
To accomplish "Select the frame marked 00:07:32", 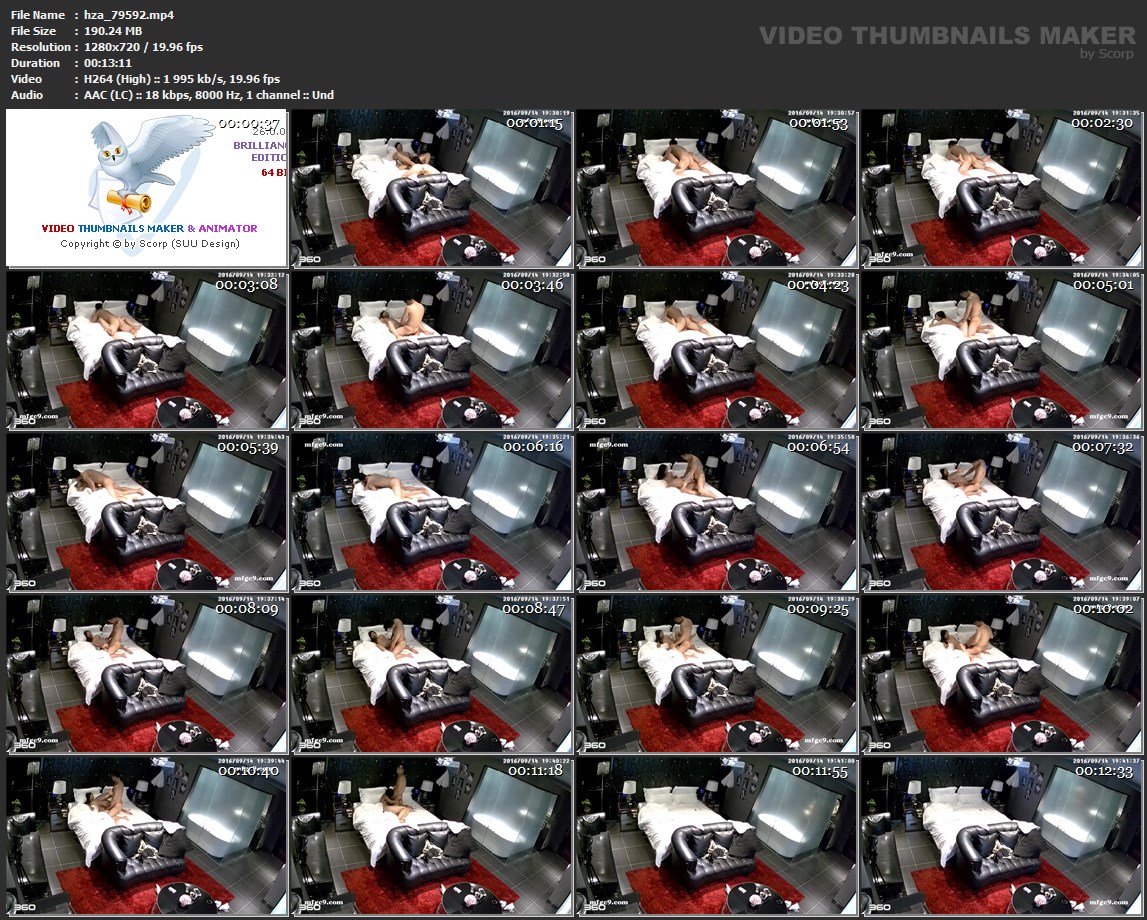I will pyautogui.click(x=1002, y=512).
